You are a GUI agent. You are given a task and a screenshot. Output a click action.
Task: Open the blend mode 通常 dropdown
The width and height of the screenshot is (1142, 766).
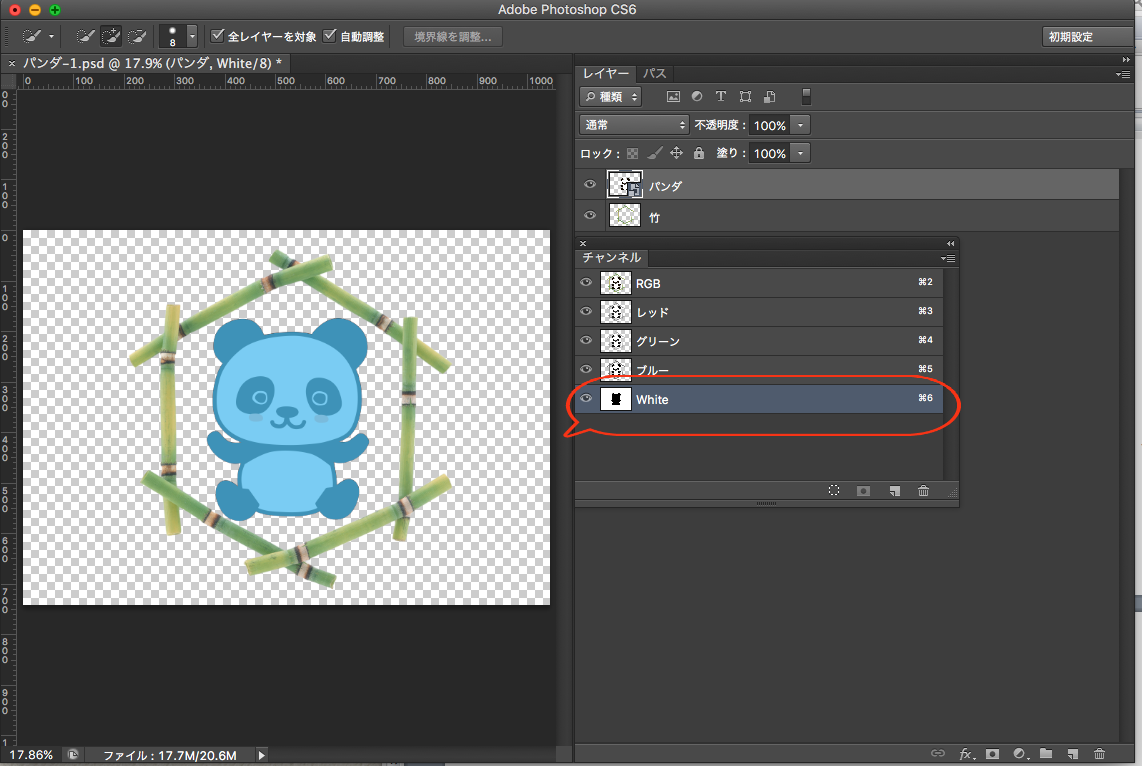click(634, 125)
